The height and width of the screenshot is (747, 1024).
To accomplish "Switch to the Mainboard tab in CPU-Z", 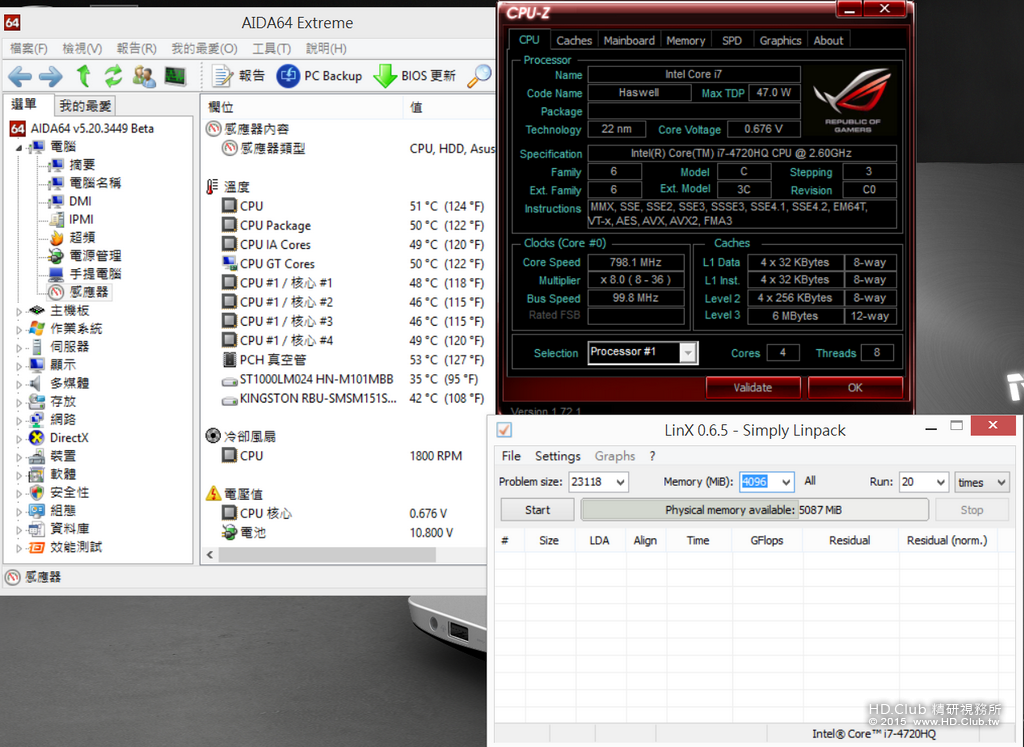I will (x=629, y=40).
